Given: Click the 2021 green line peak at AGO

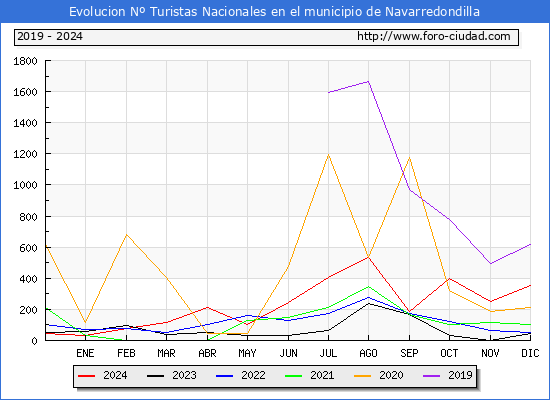Looking at the screenshot, I should pos(368,287).
